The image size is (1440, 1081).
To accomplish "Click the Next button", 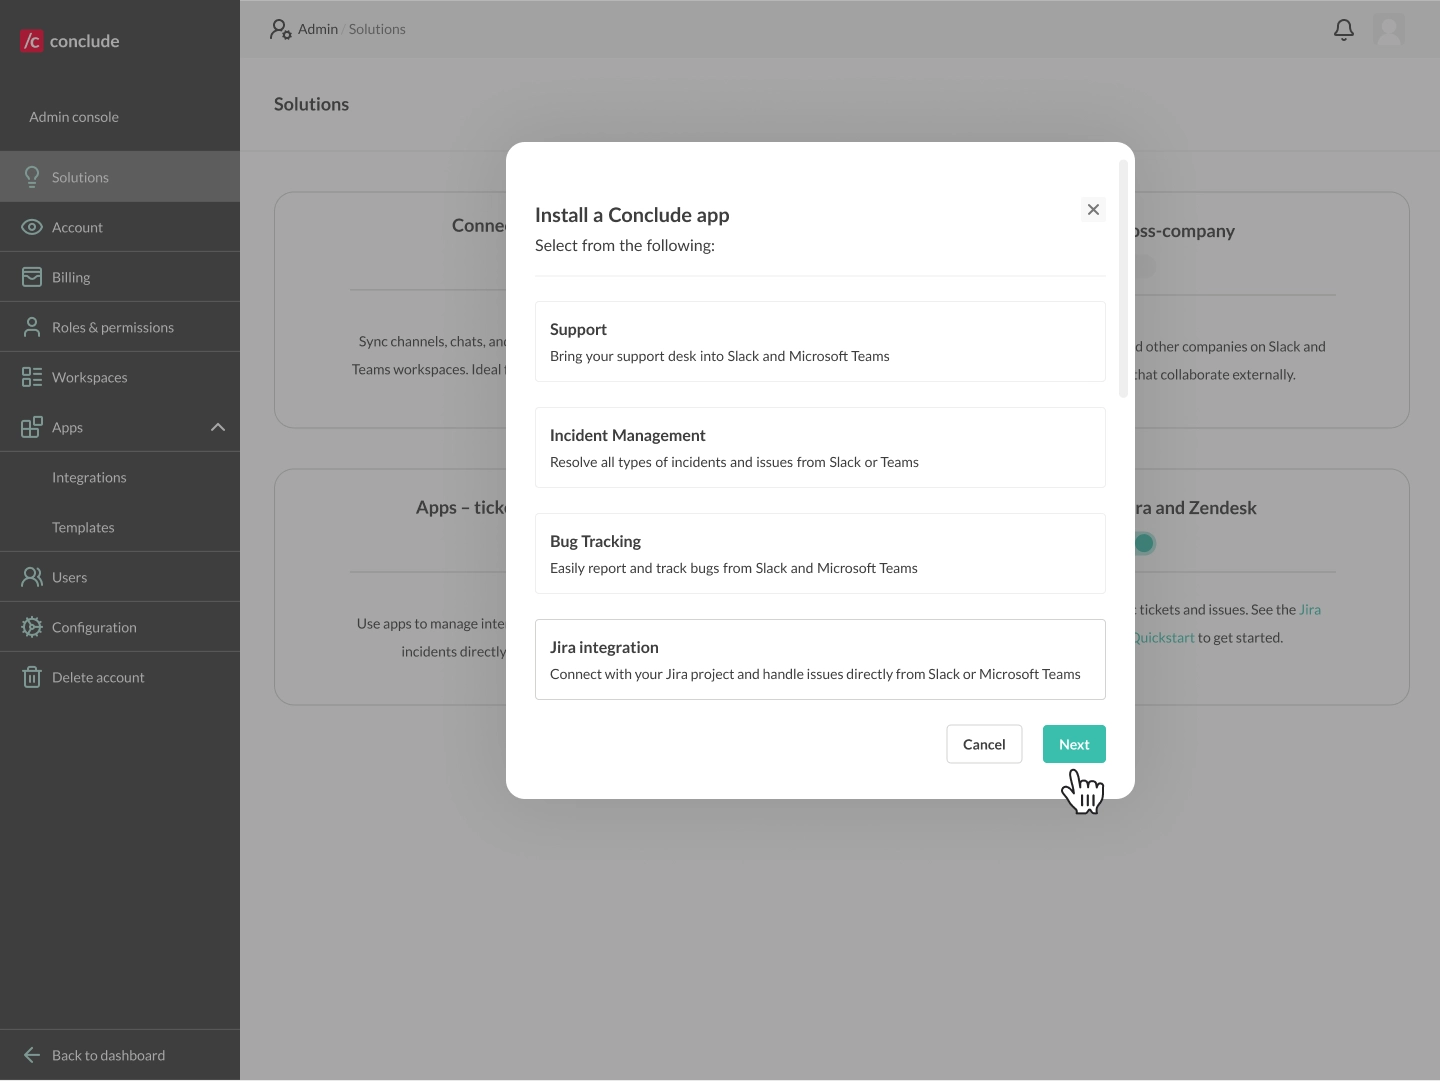I will [x=1074, y=744].
